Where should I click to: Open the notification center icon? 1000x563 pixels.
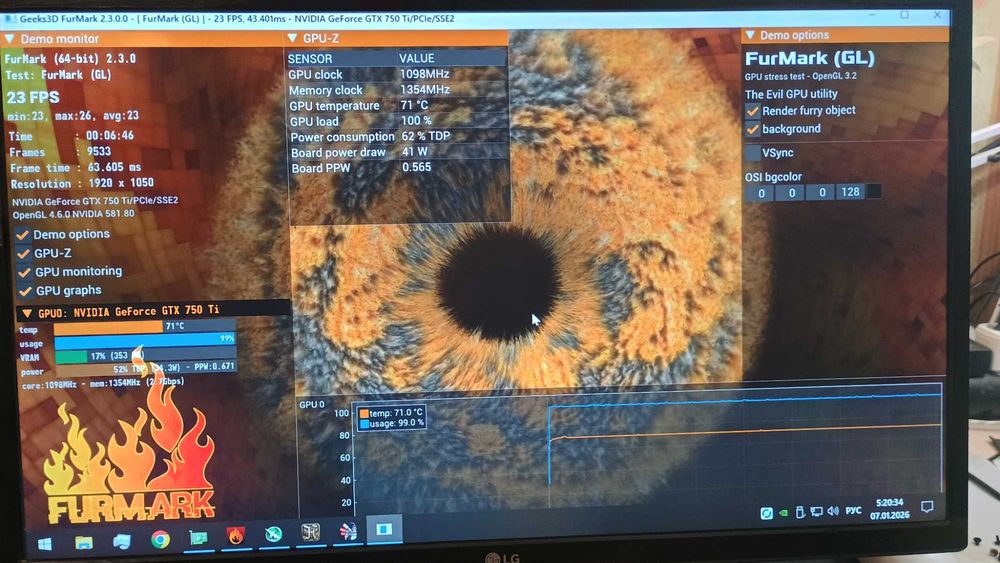[x=927, y=507]
